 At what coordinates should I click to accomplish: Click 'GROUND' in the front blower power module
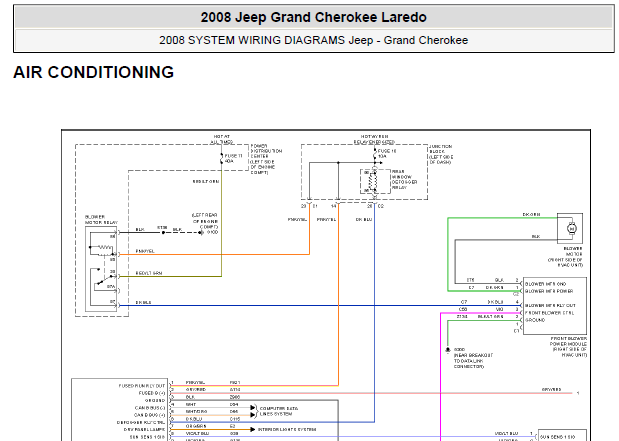pyautogui.click(x=535, y=320)
